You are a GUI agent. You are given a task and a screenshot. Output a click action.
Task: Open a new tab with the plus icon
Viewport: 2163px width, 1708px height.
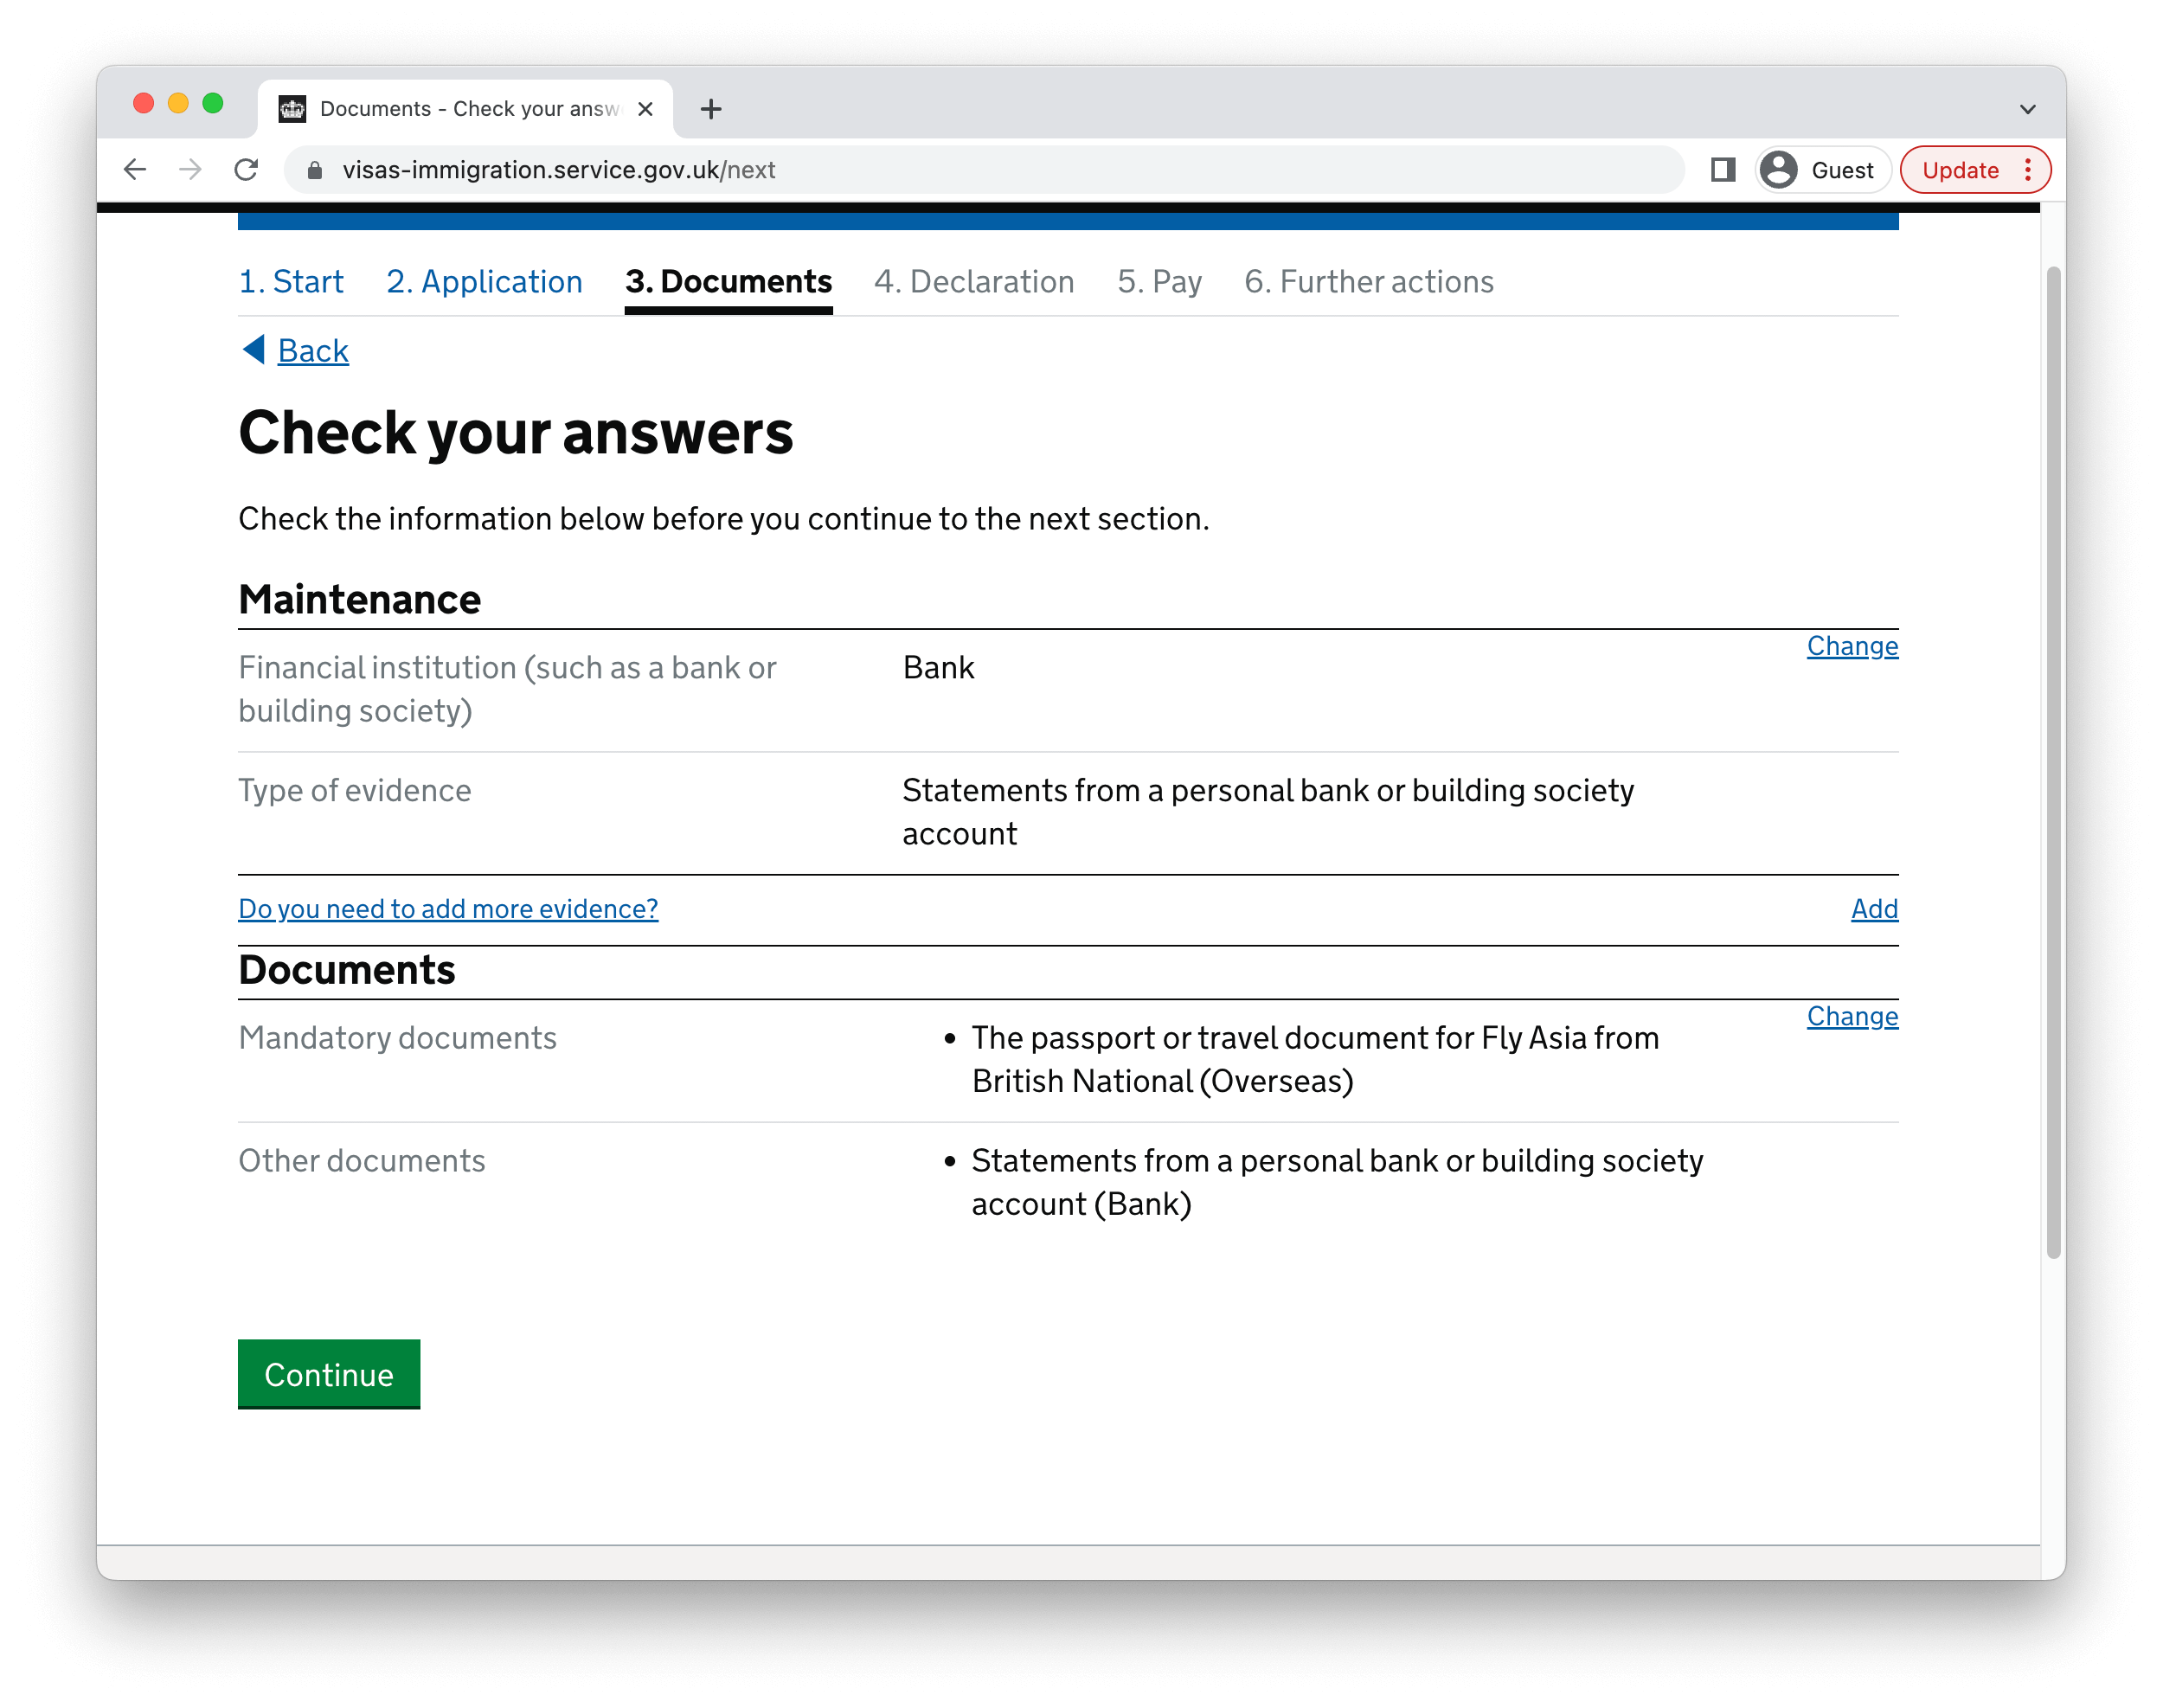711,108
